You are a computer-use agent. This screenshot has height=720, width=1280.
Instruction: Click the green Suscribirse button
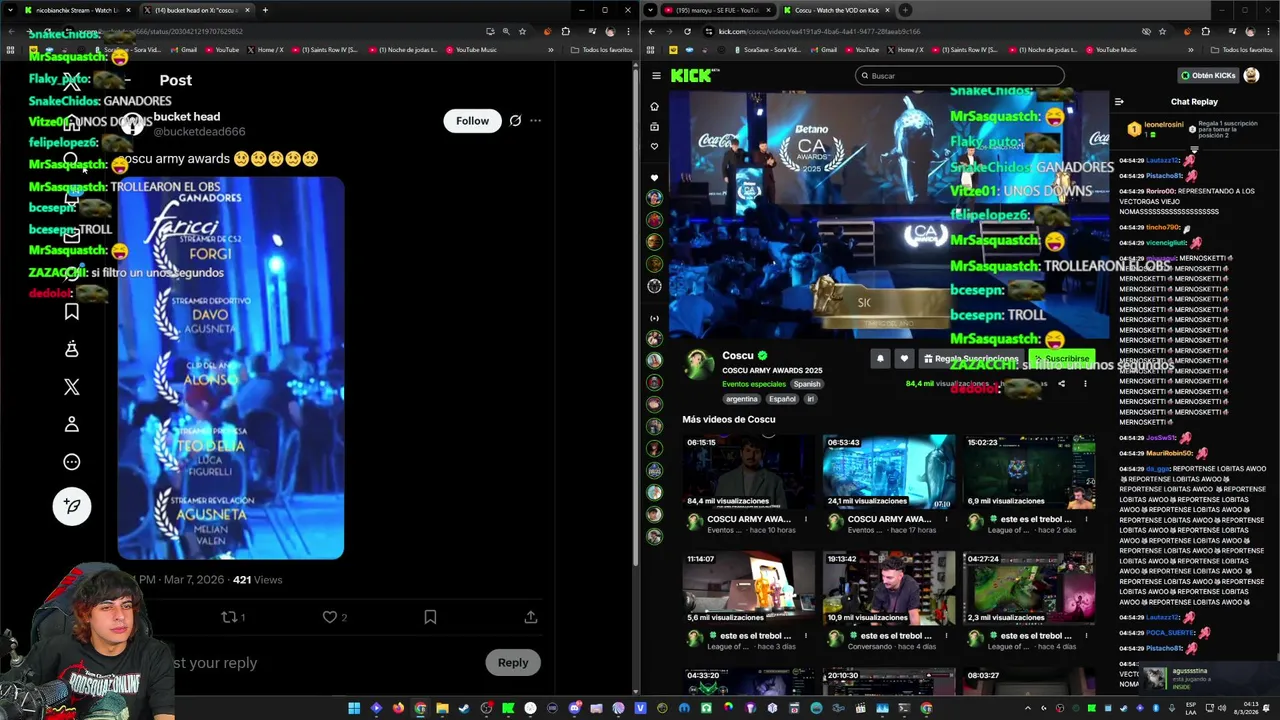1061,358
